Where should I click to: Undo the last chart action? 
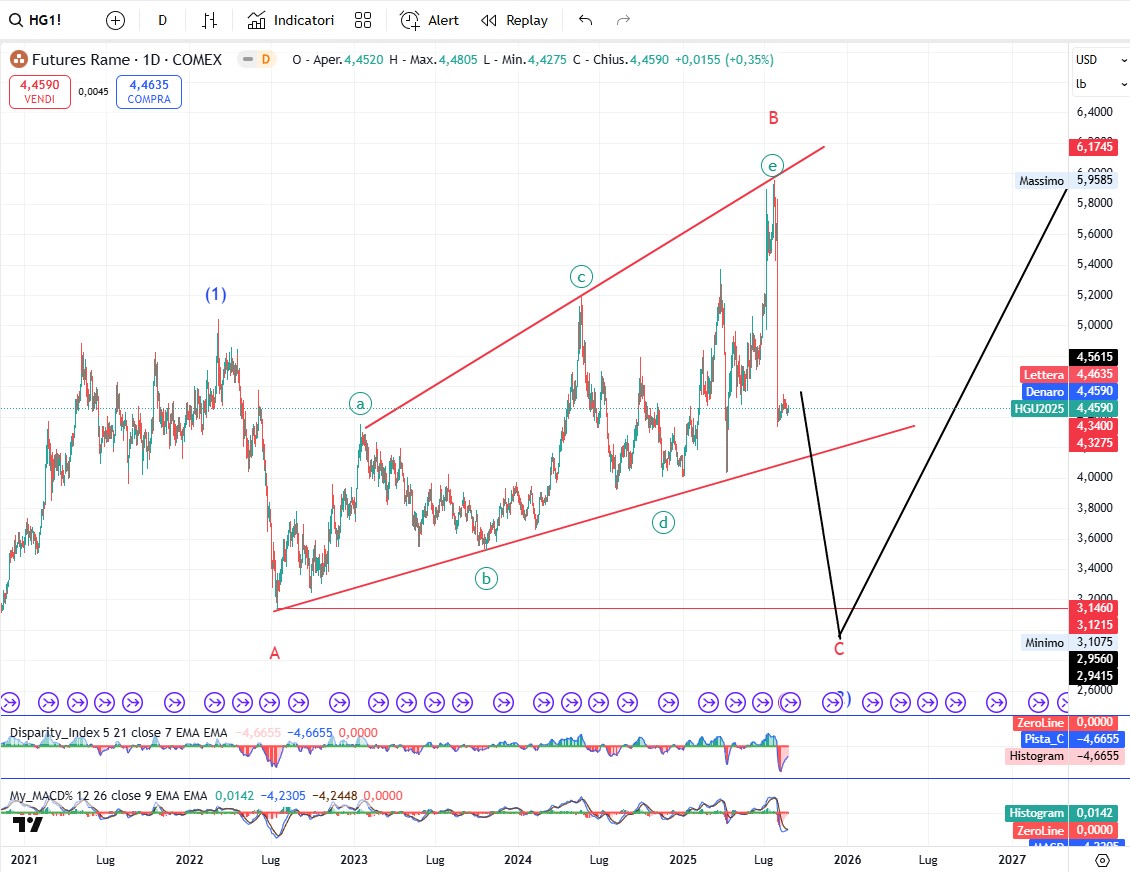pyautogui.click(x=585, y=20)
